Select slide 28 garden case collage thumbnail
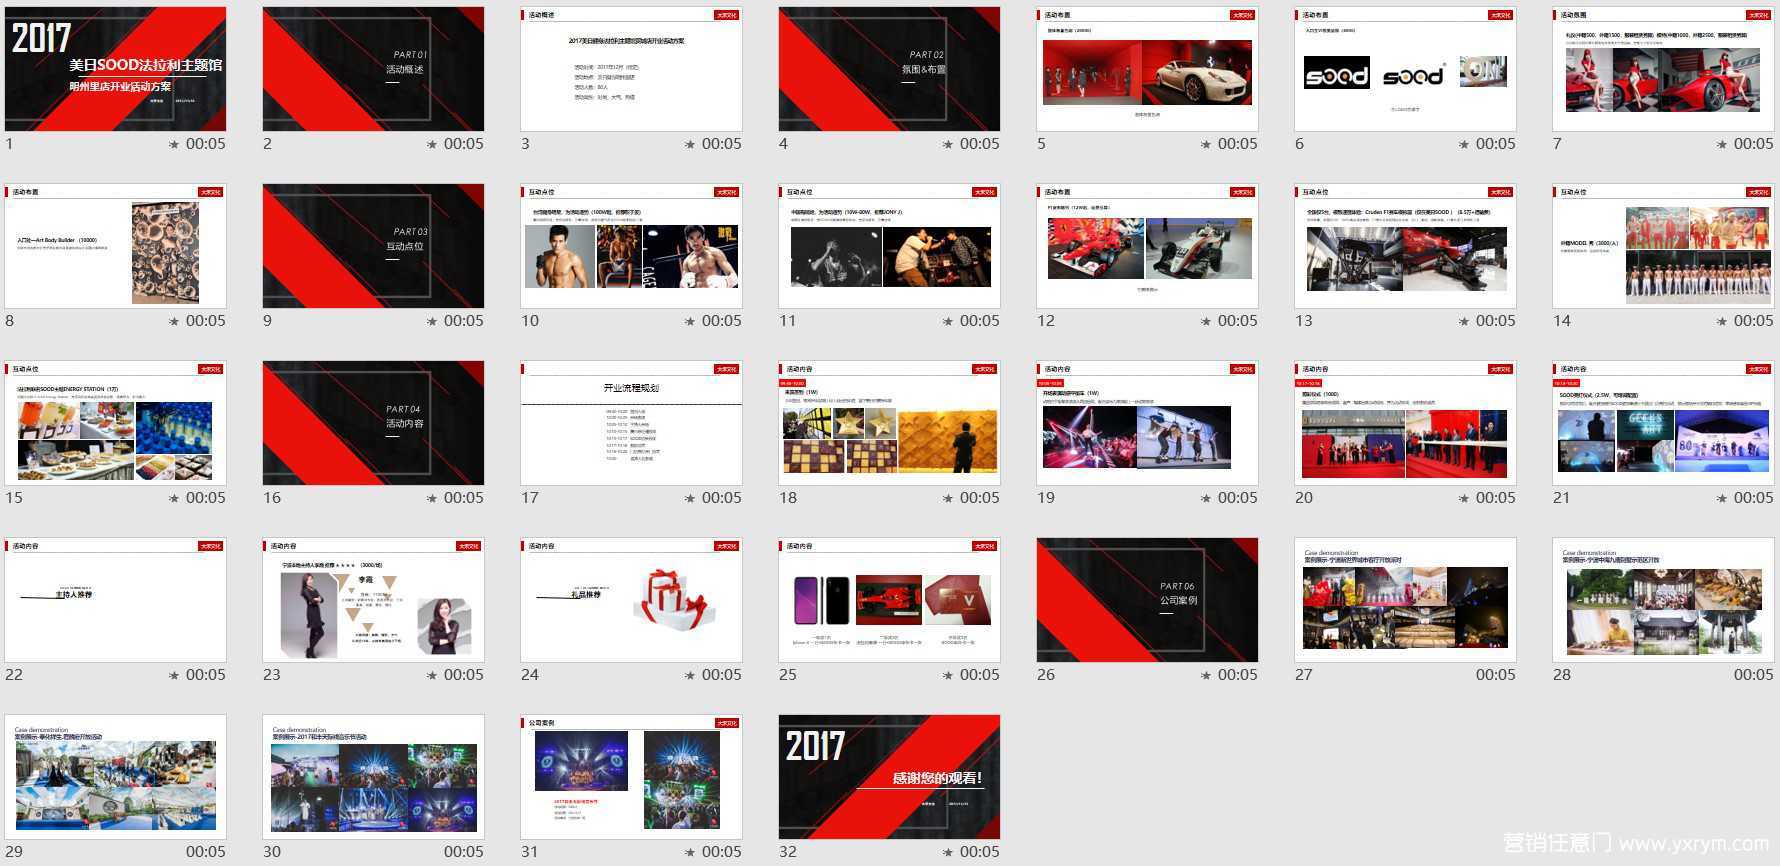 [1664, 600]
